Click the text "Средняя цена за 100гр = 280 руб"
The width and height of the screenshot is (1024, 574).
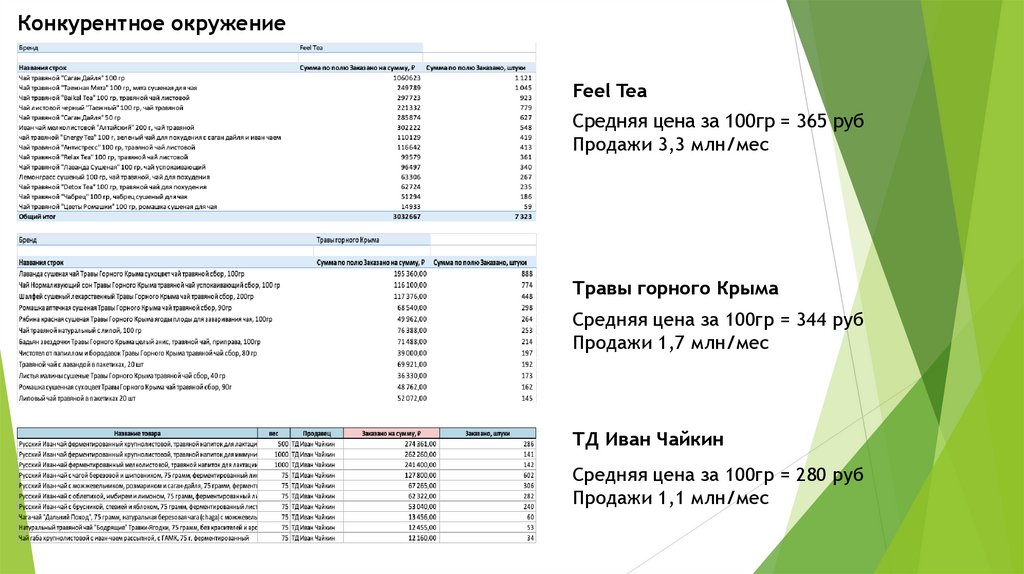(717, 473)
